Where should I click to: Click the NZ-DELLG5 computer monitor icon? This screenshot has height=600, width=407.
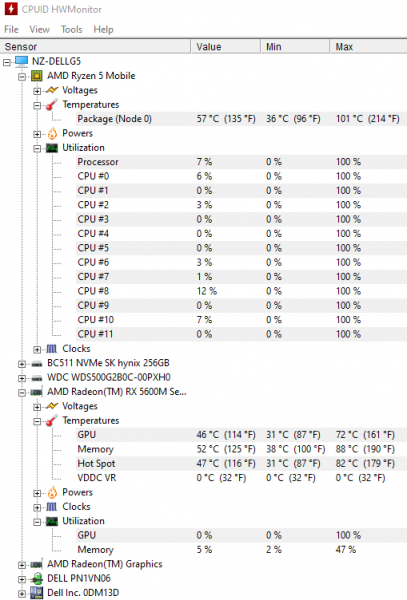click(x=21, y=61)
